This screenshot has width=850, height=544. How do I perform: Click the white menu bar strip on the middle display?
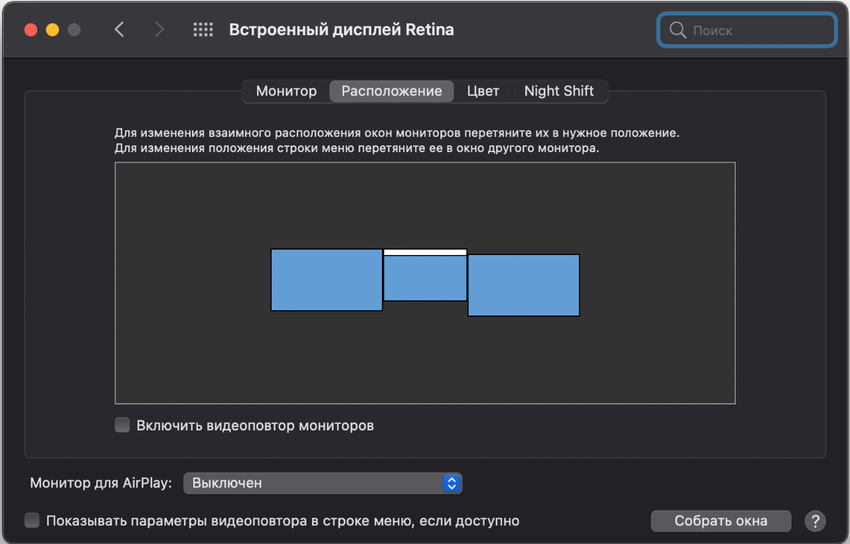point(425,252)
